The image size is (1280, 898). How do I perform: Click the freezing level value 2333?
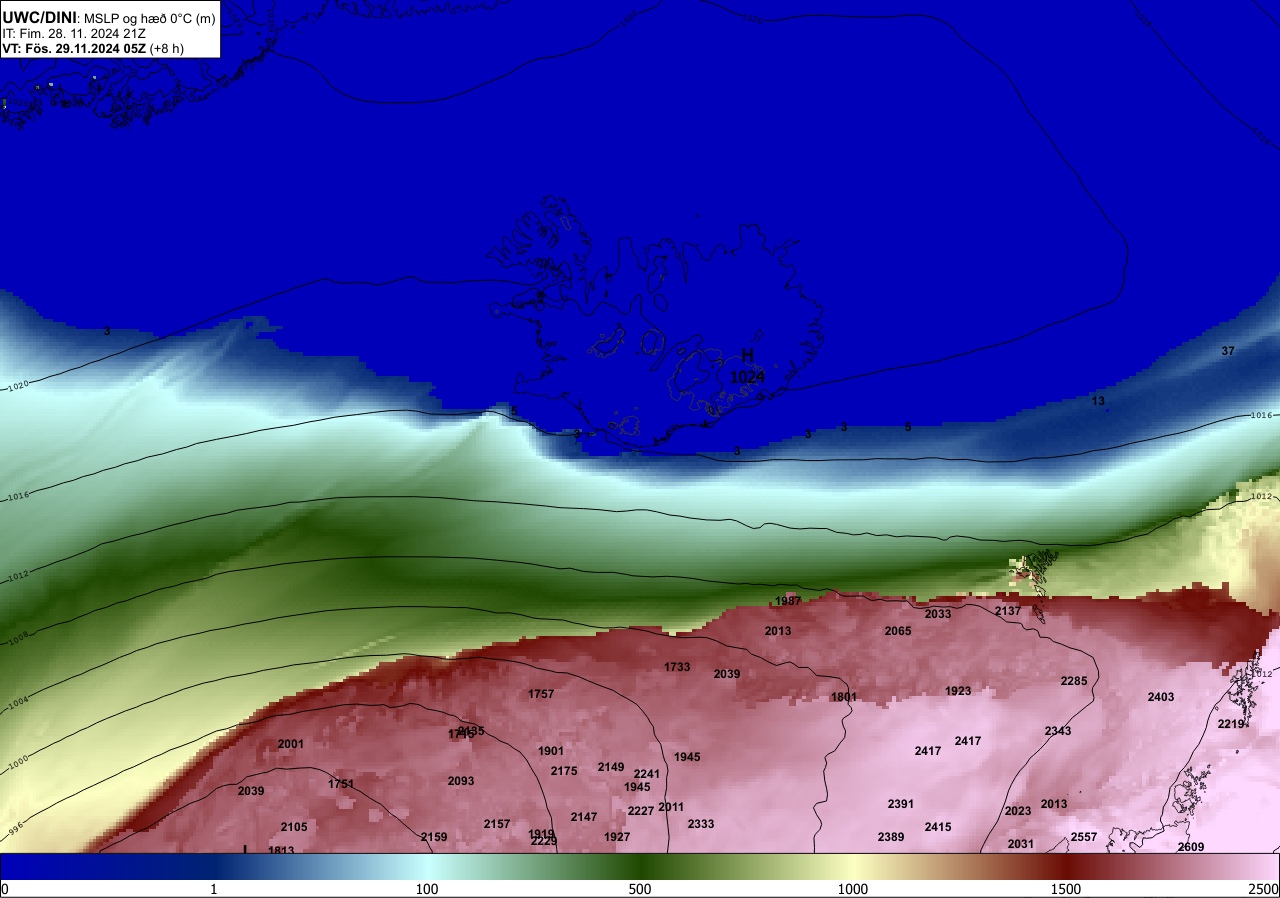click(701, 824)
